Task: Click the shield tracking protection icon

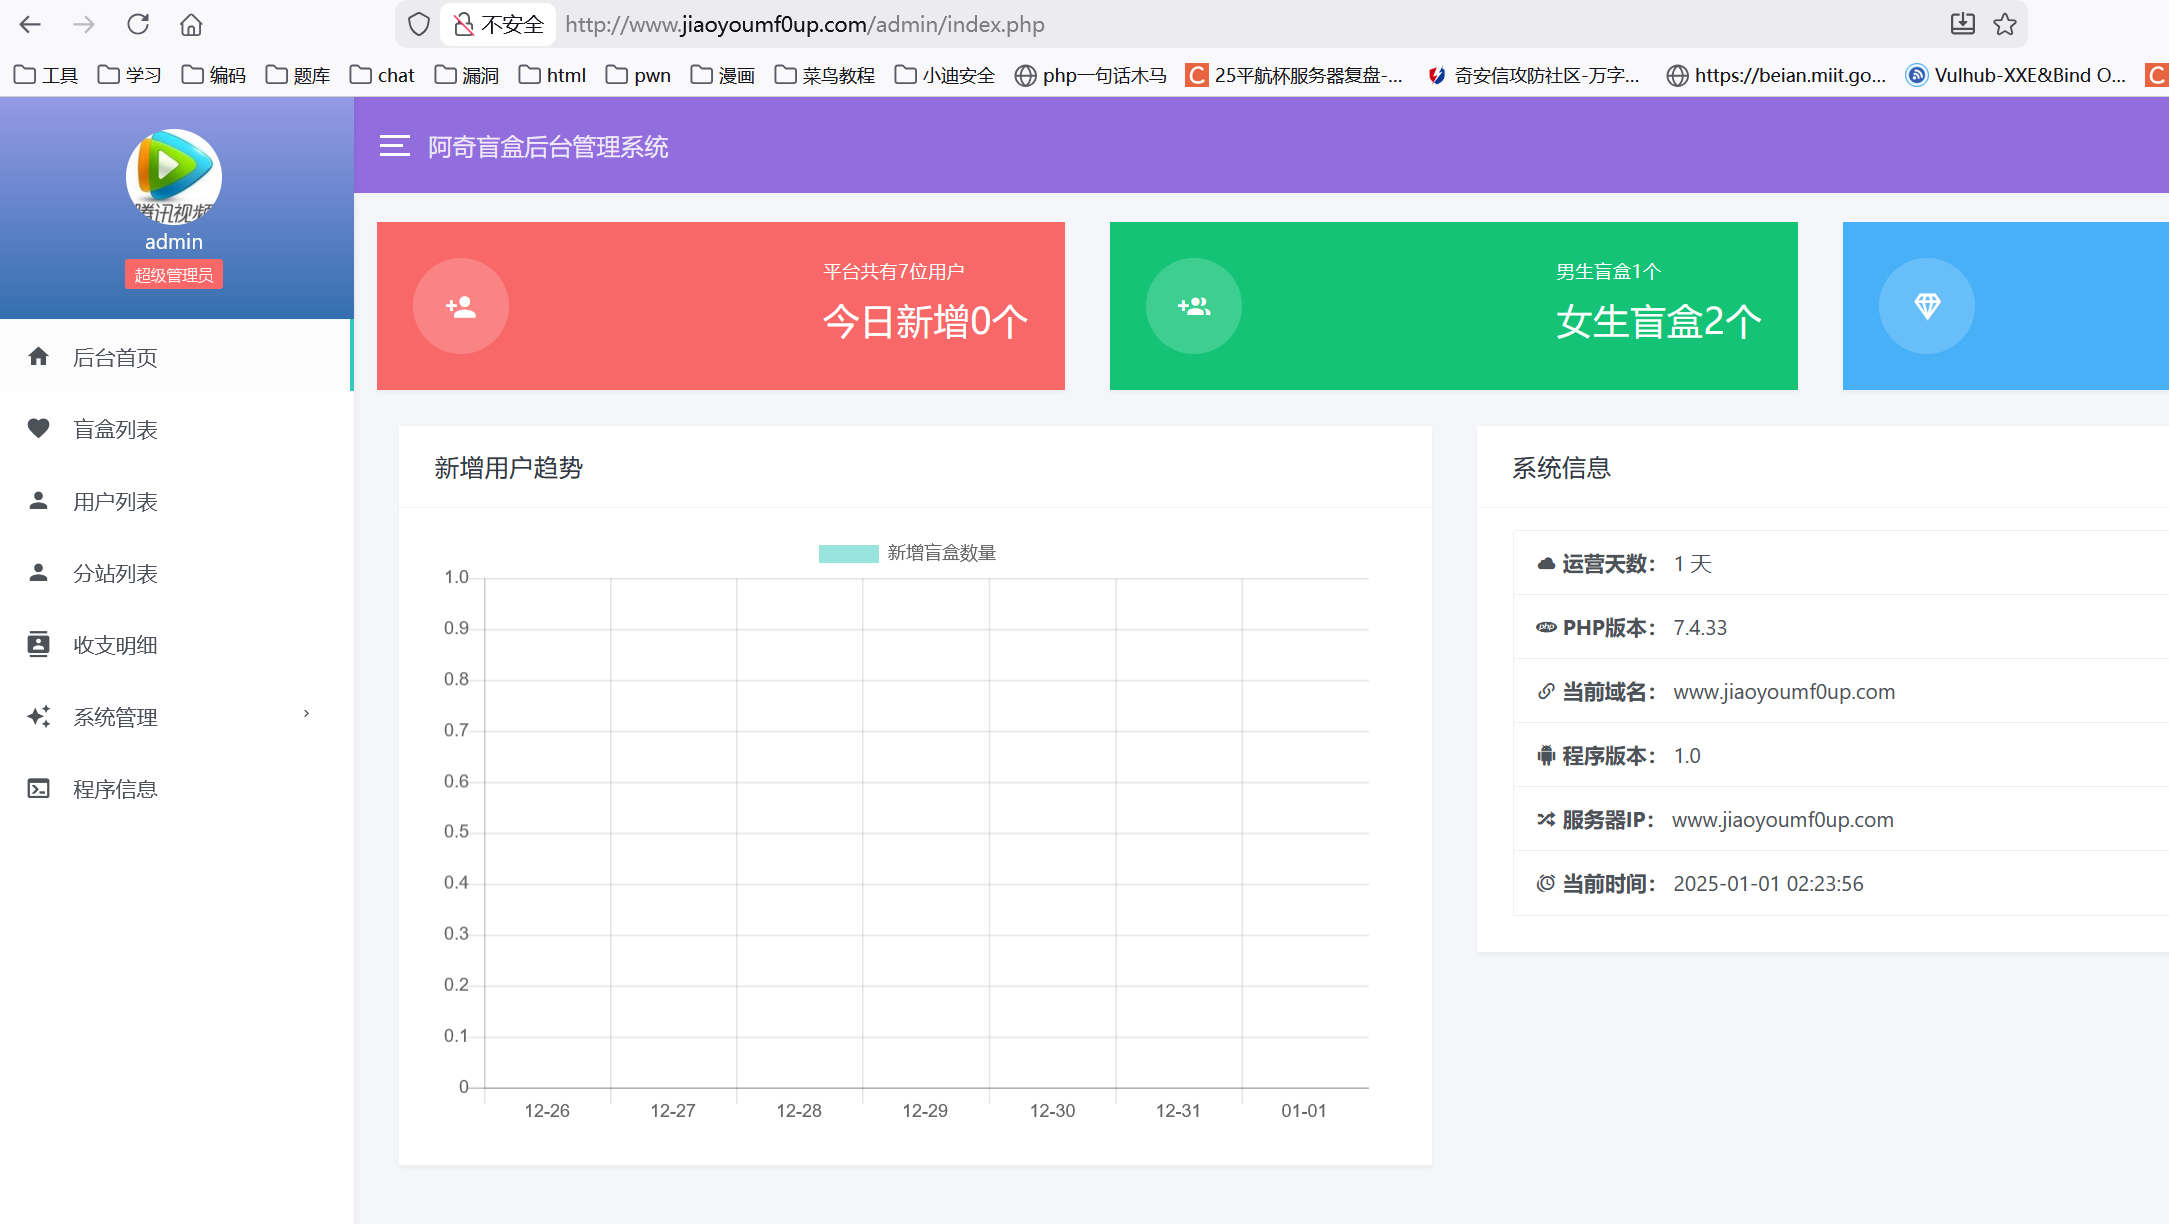Action: [x=419, y=24]
